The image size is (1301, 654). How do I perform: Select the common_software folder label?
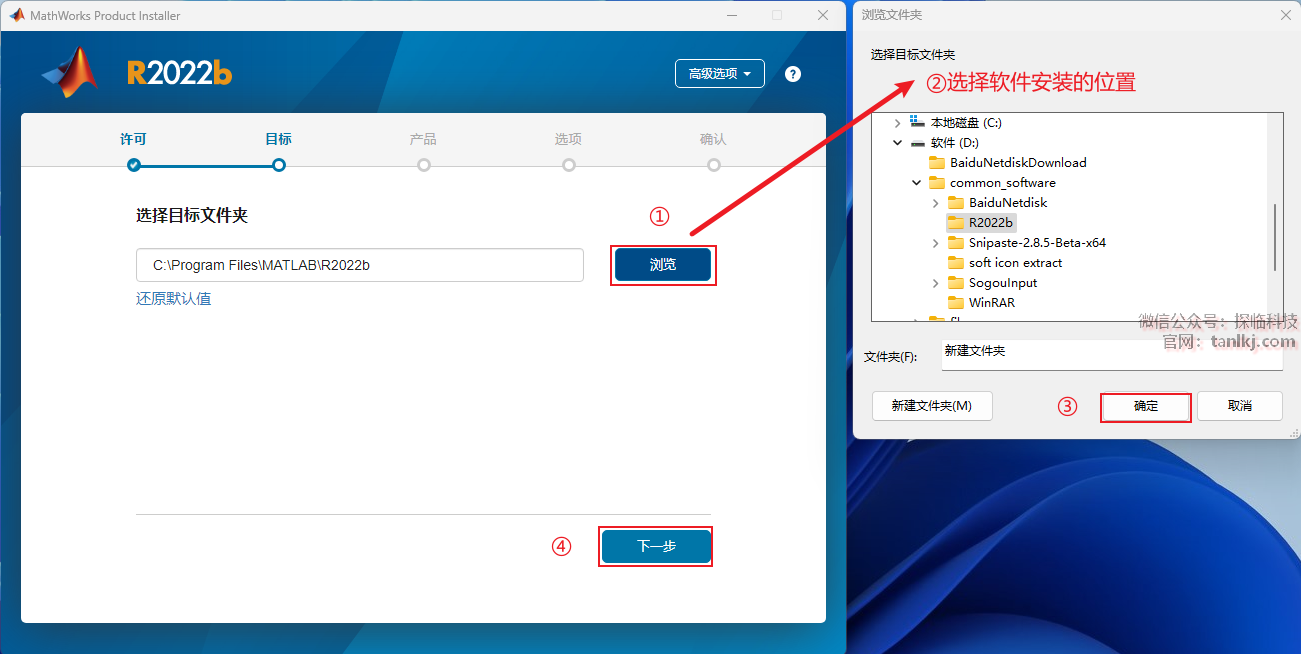1002,183
